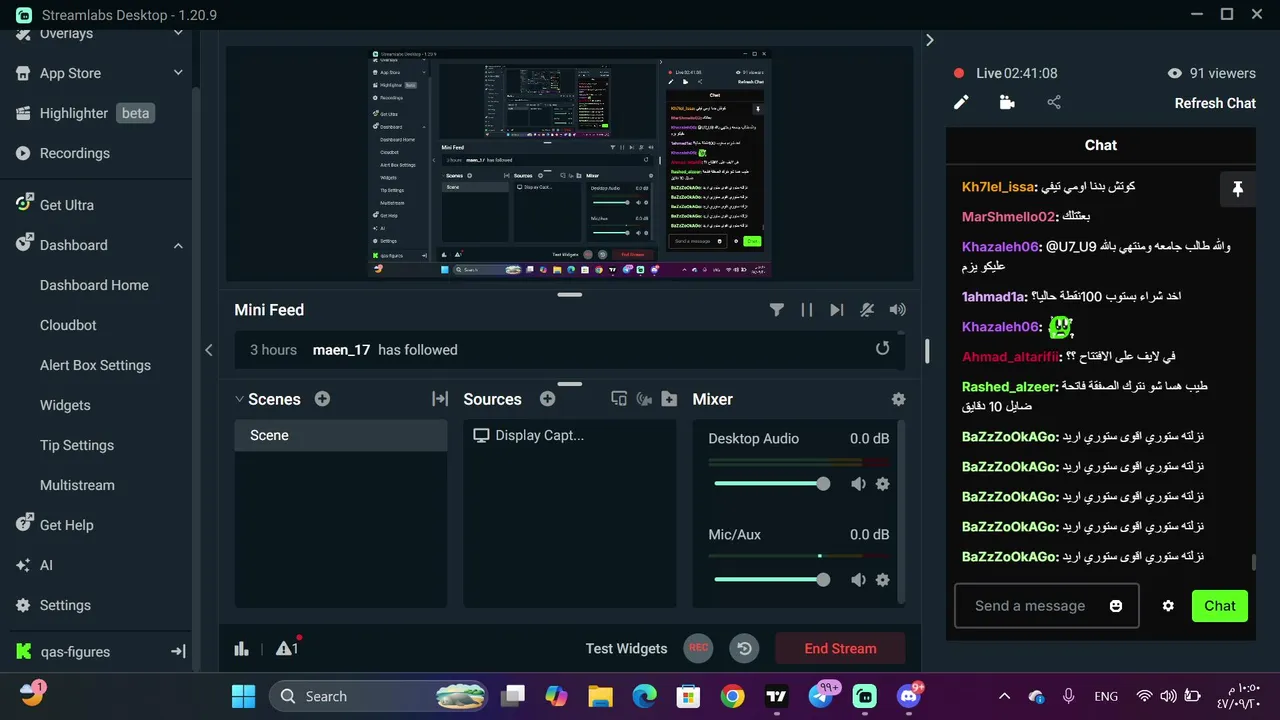Expand the App Store chevron
This screenshot has width=1280, height=720.
pyautogui.click(x=178, y=73)
